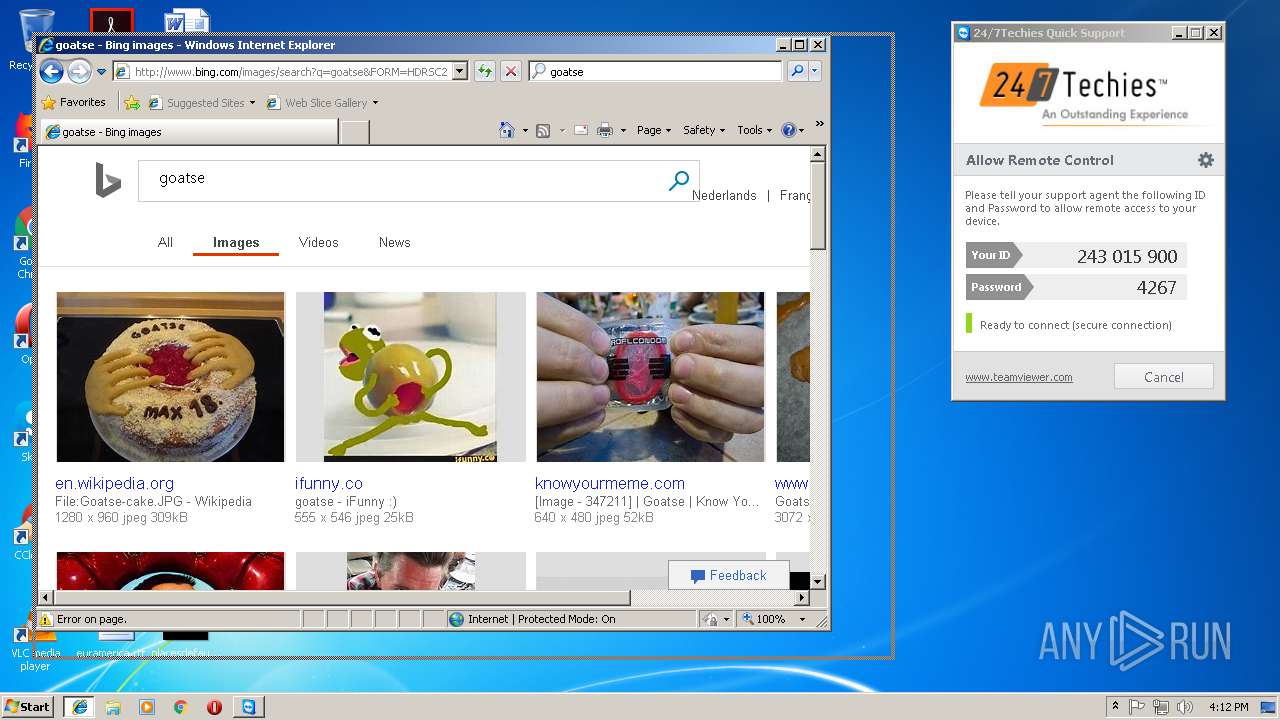Open the zoom level 100% dropdown
This screenshot has width=1280, height=720.
coord(801,619)
